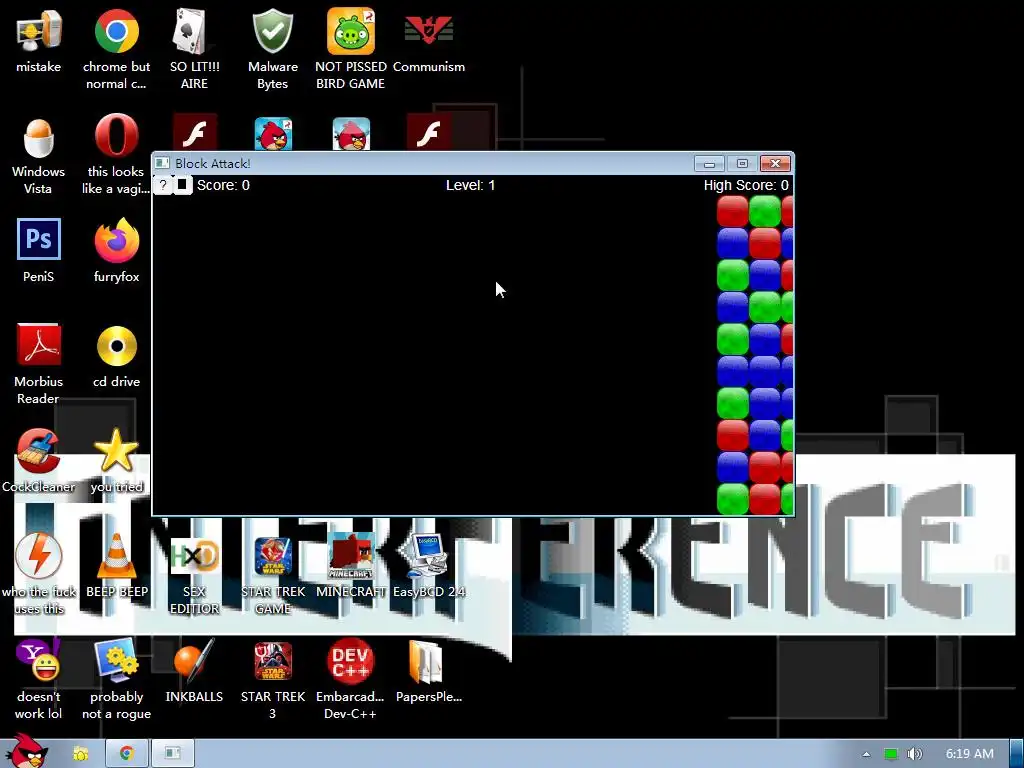Open the 'you tried' gold star icon
Viewport: 1024px width, 768px height.
(x=116, y=460)
